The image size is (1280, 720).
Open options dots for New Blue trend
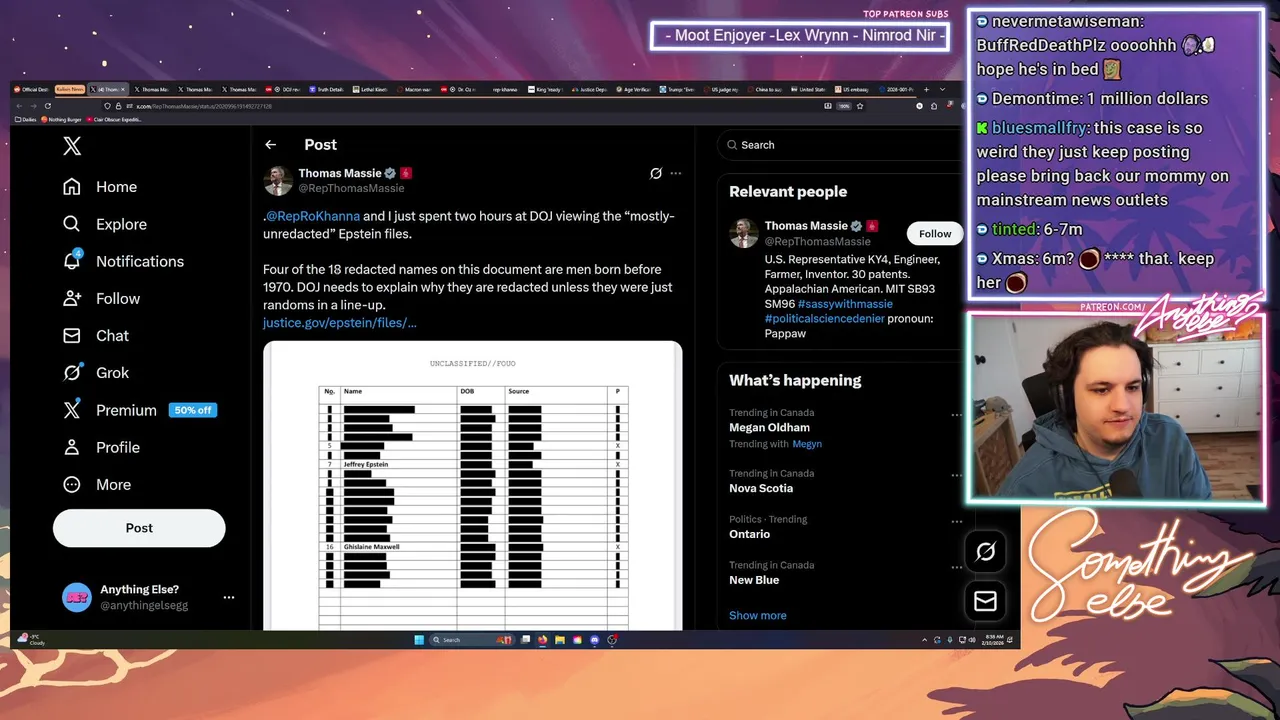957,568
